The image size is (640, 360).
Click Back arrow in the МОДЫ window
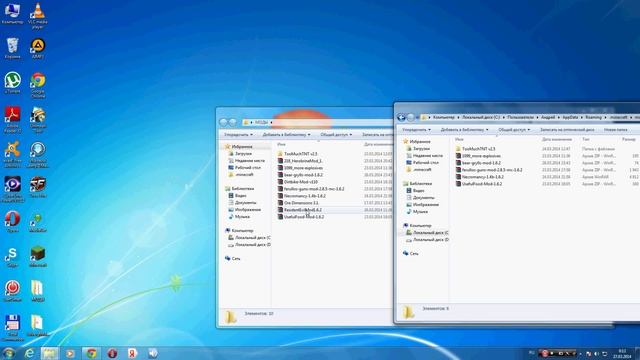coord(223,122)
